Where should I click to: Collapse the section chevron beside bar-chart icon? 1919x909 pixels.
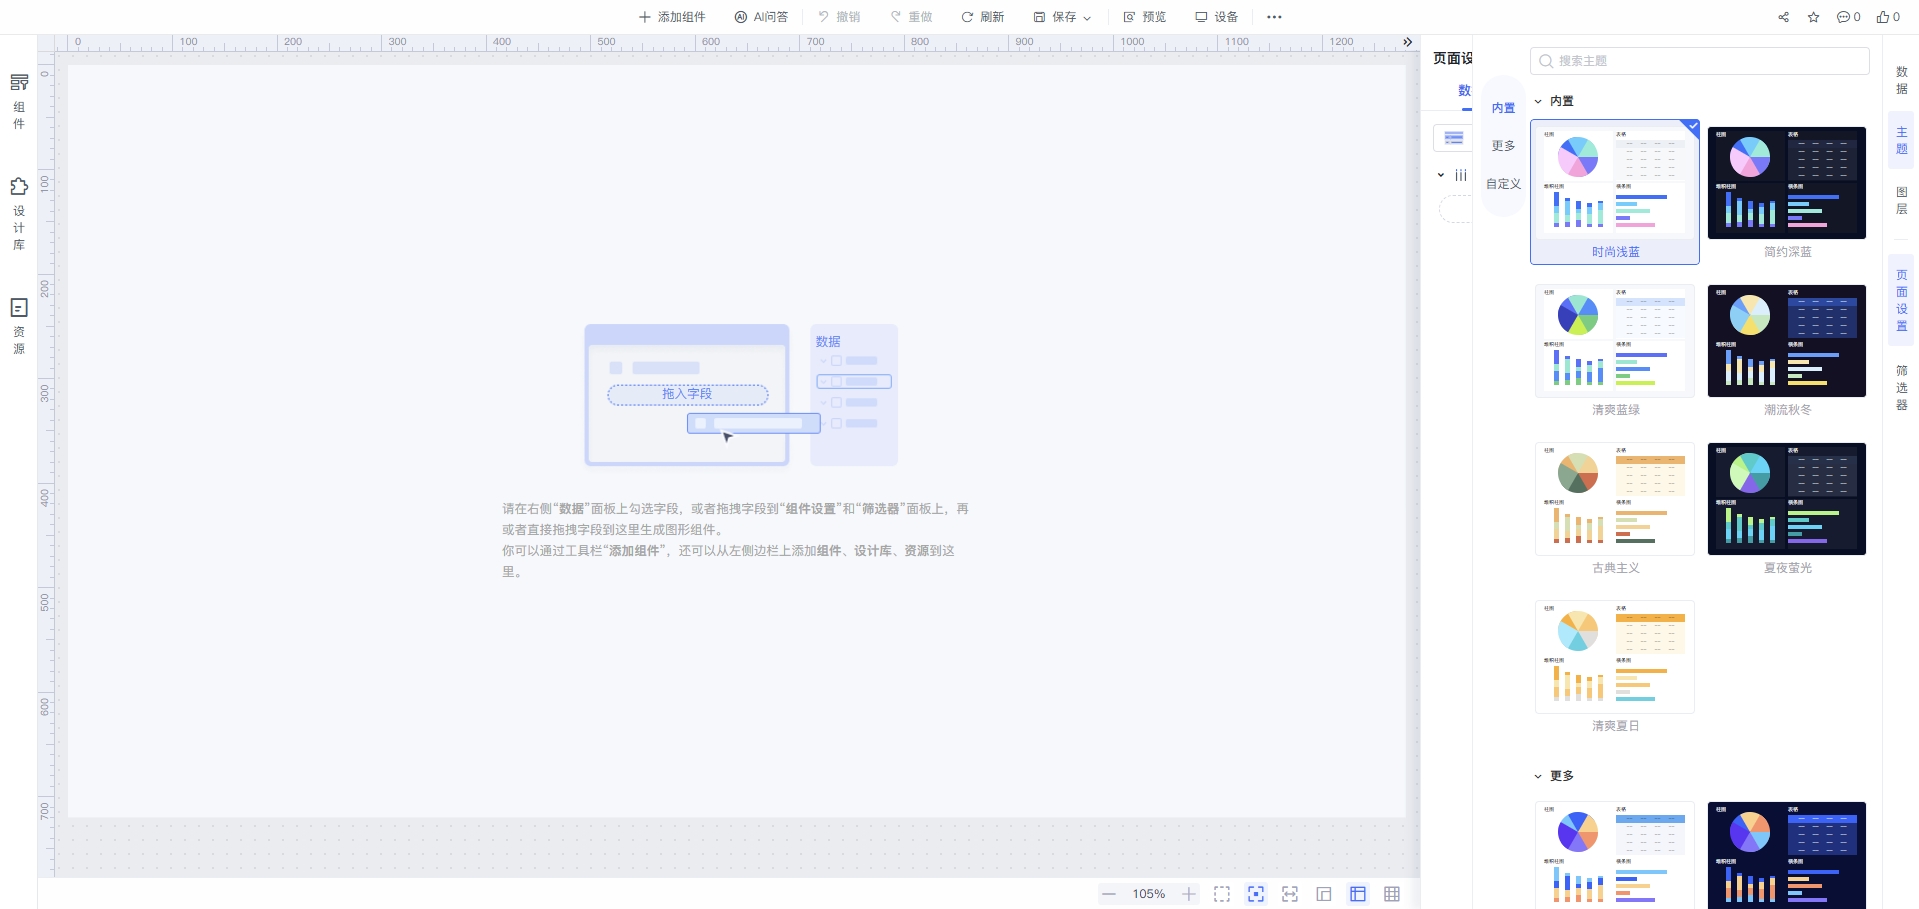click(x=1441, y=175)
